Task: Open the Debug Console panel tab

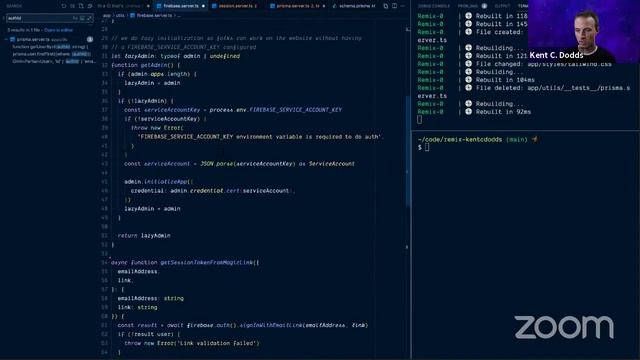Action: click(x=433, y=6)
